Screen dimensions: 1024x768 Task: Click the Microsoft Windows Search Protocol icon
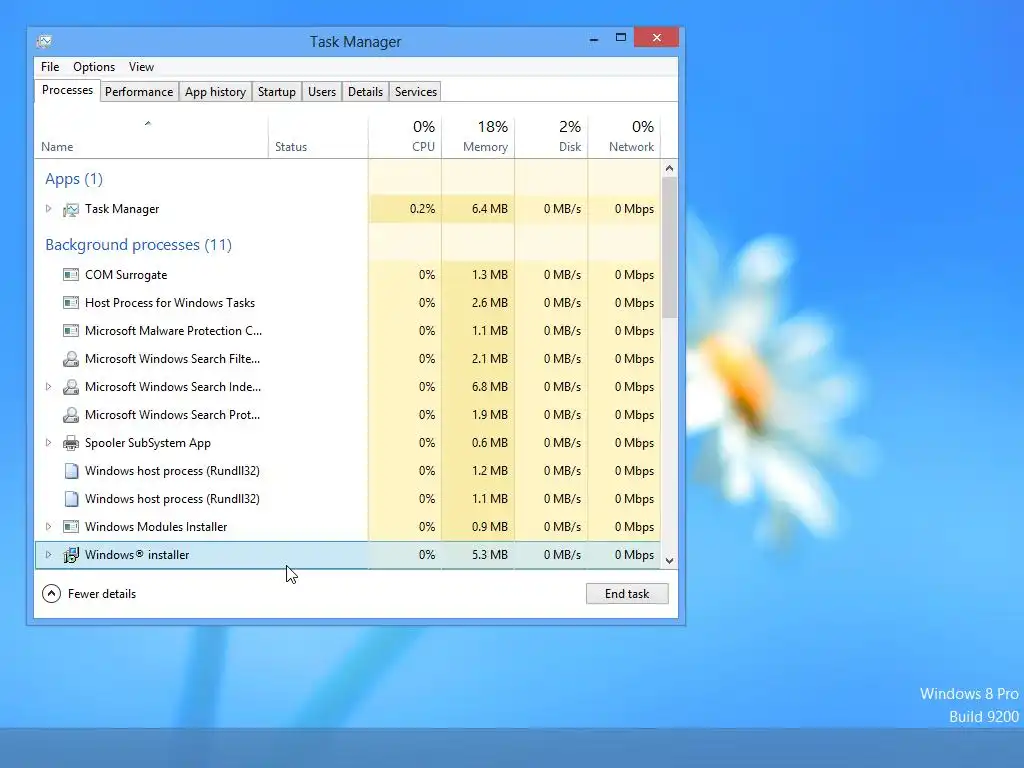71,415
